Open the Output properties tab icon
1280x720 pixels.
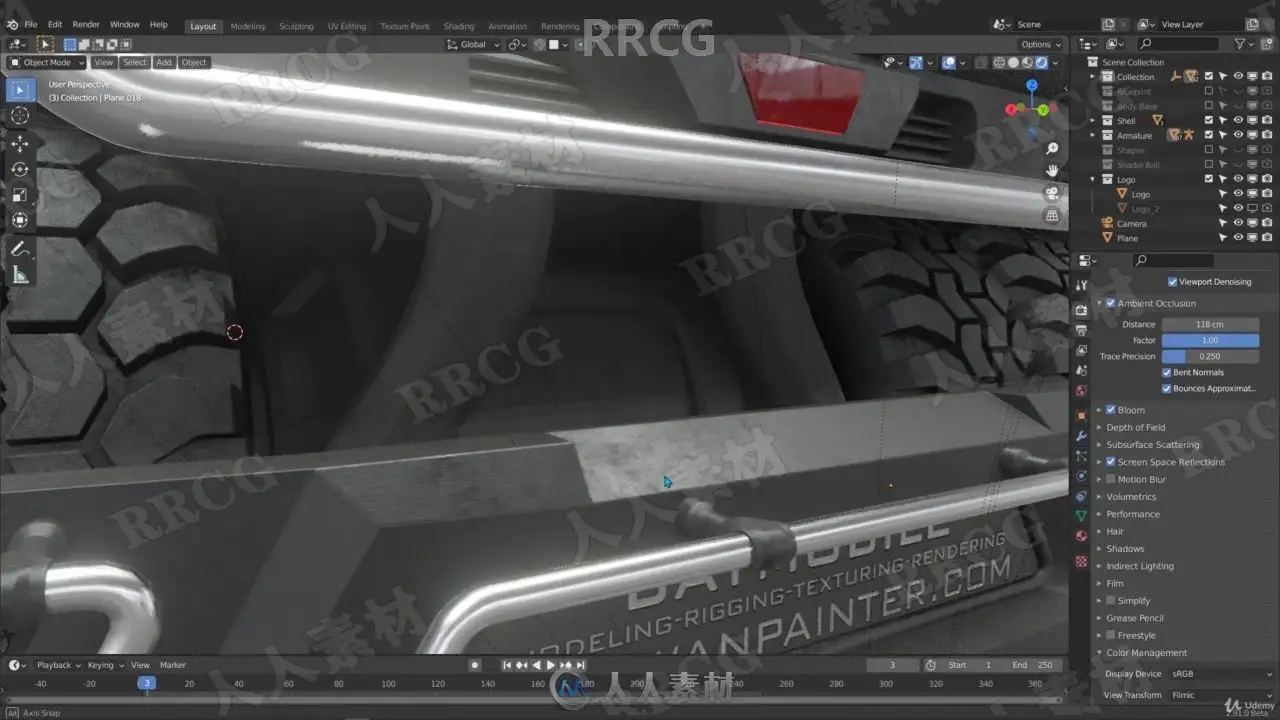tap(1081, 330)
